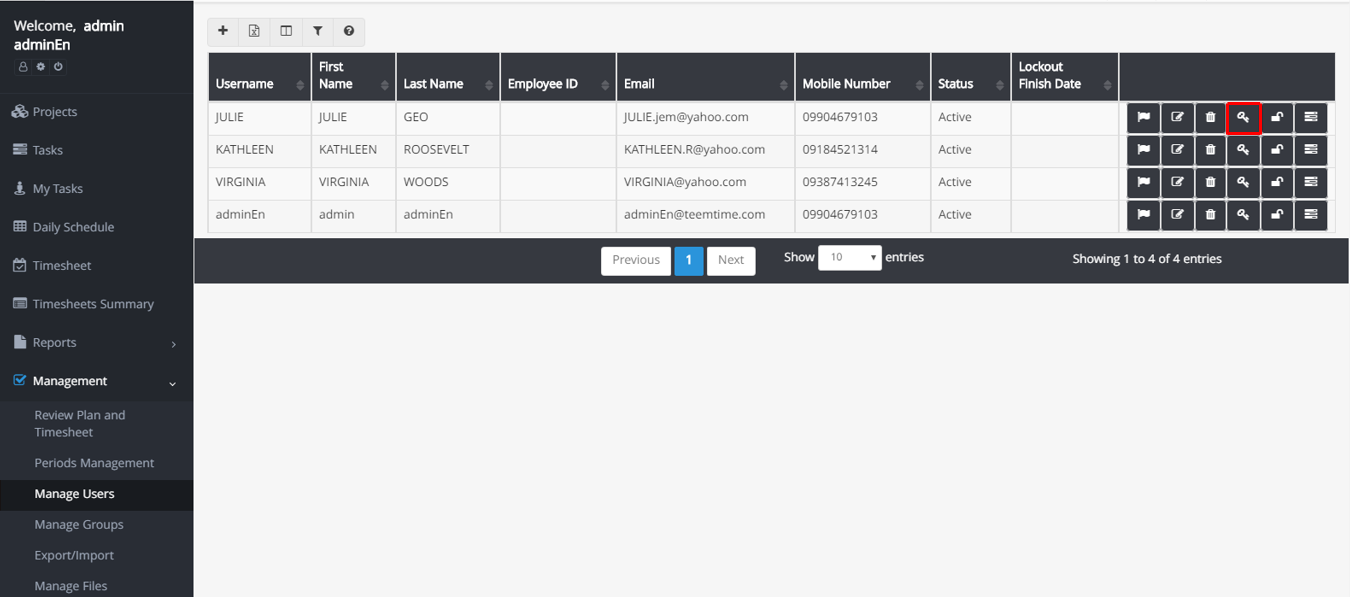This screenshot has height=597, width=1350.
Task: Open the filter icon on the toolbar
Action: point(318,31)
